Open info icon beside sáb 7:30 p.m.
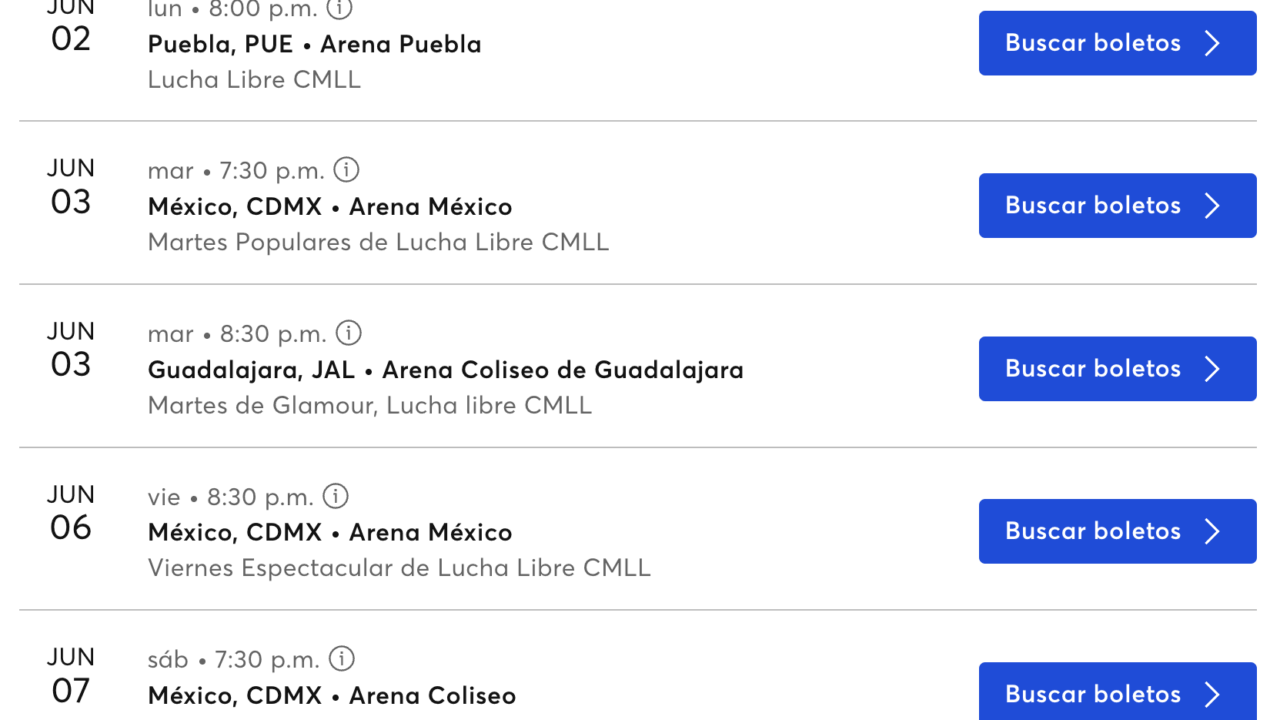Viewport: 1280px width, 720px height. [x=342, y=658]
